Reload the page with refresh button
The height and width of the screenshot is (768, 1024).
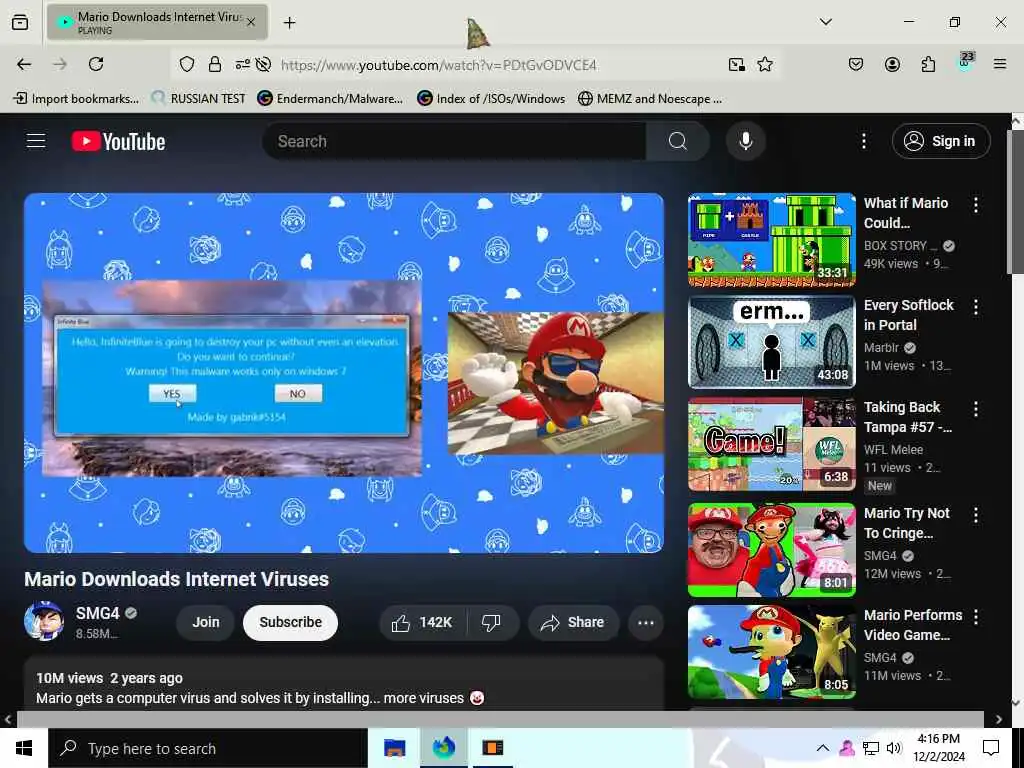click(96, 64)
